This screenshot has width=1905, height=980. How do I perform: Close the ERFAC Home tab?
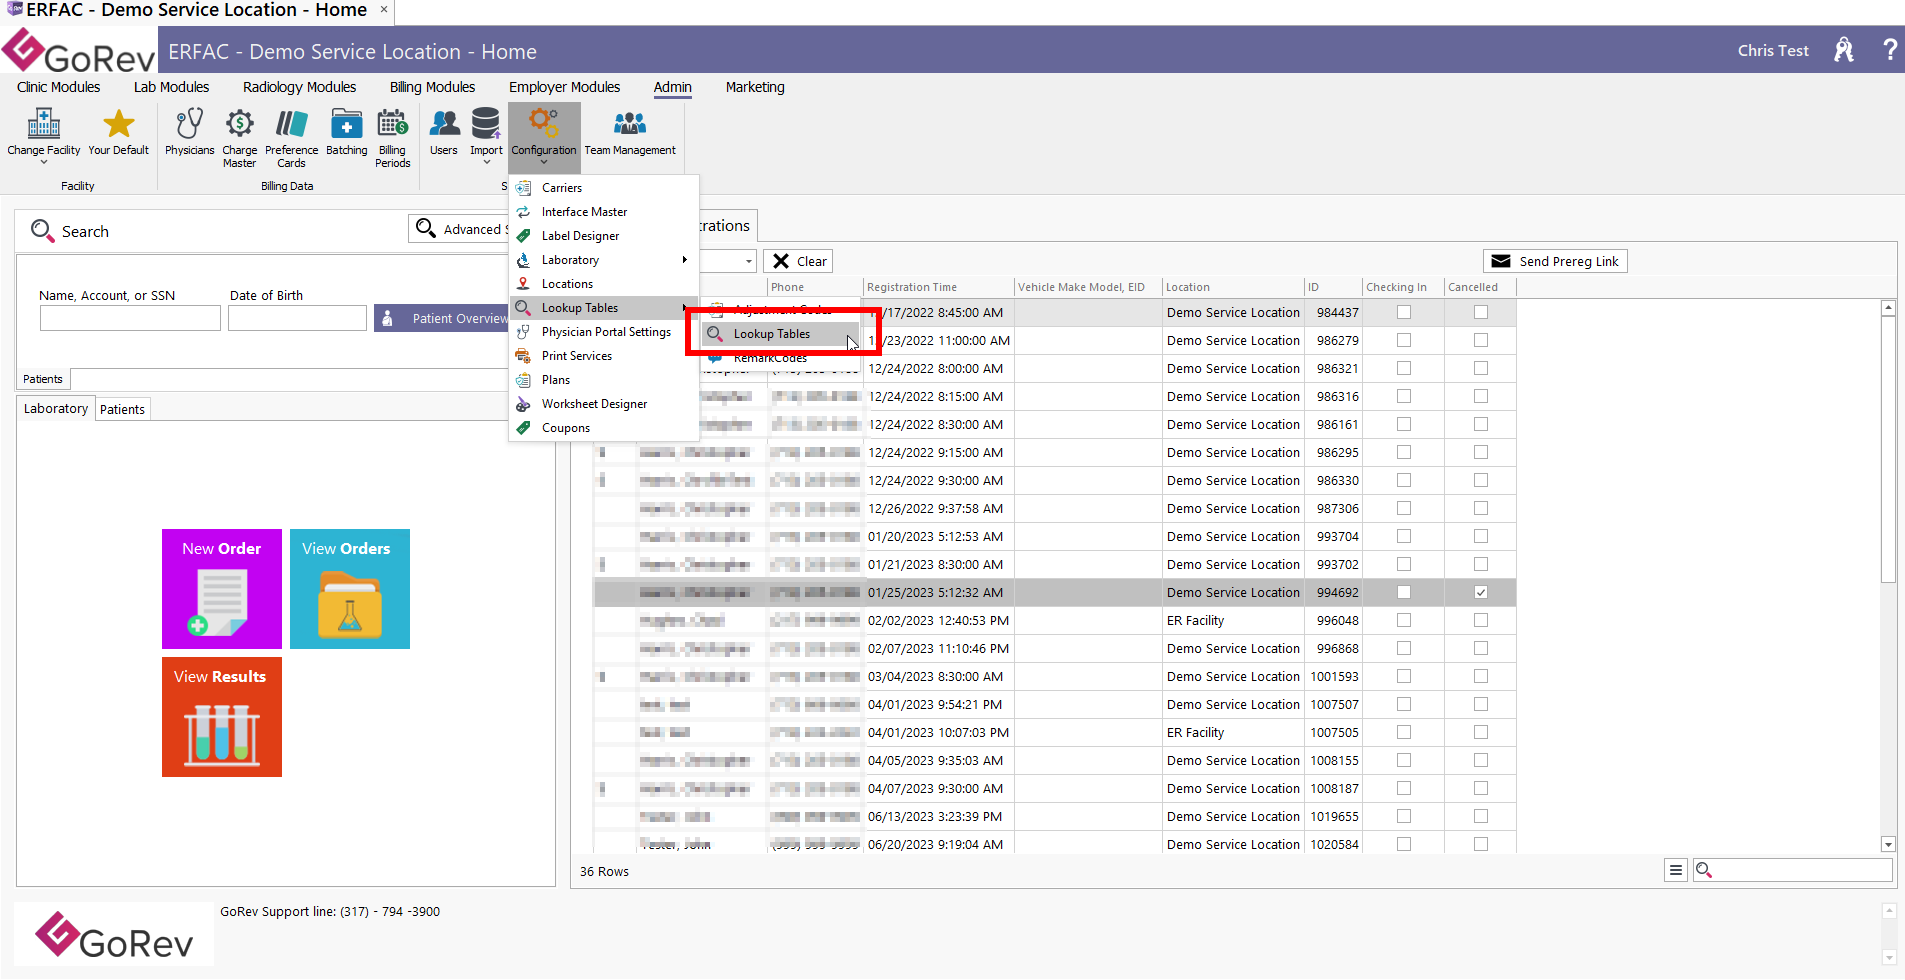(383, 10)
